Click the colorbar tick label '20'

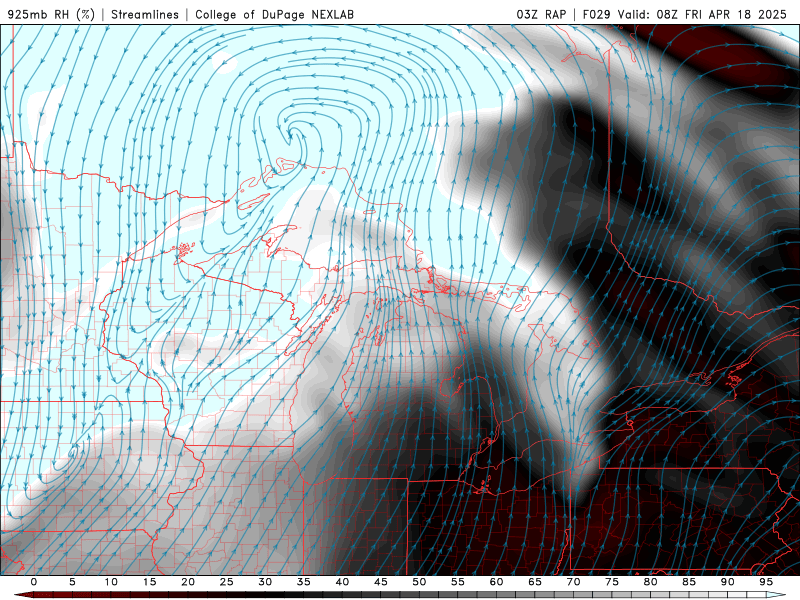188,582
